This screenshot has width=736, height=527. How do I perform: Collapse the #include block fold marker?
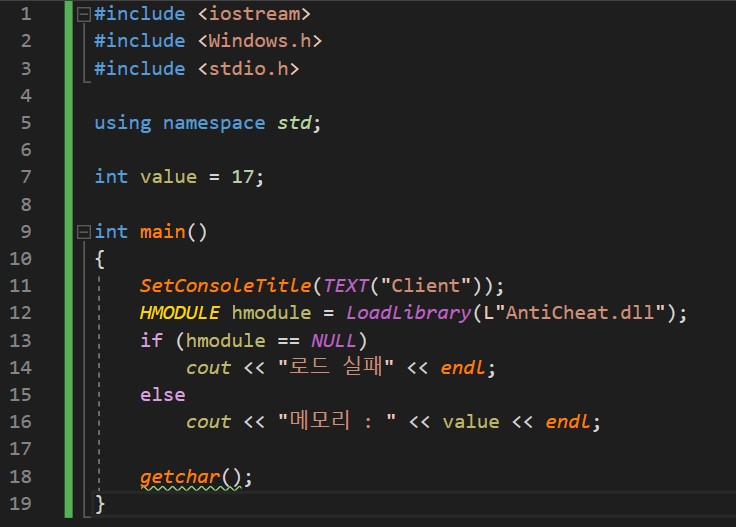point(84,15)
